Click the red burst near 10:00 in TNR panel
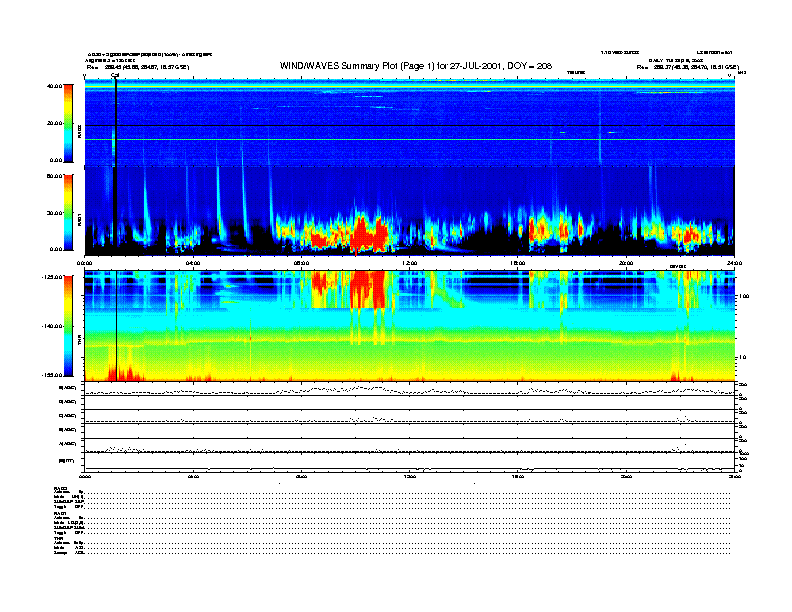This screenshot has height=612, width=792. coord(368,289)
